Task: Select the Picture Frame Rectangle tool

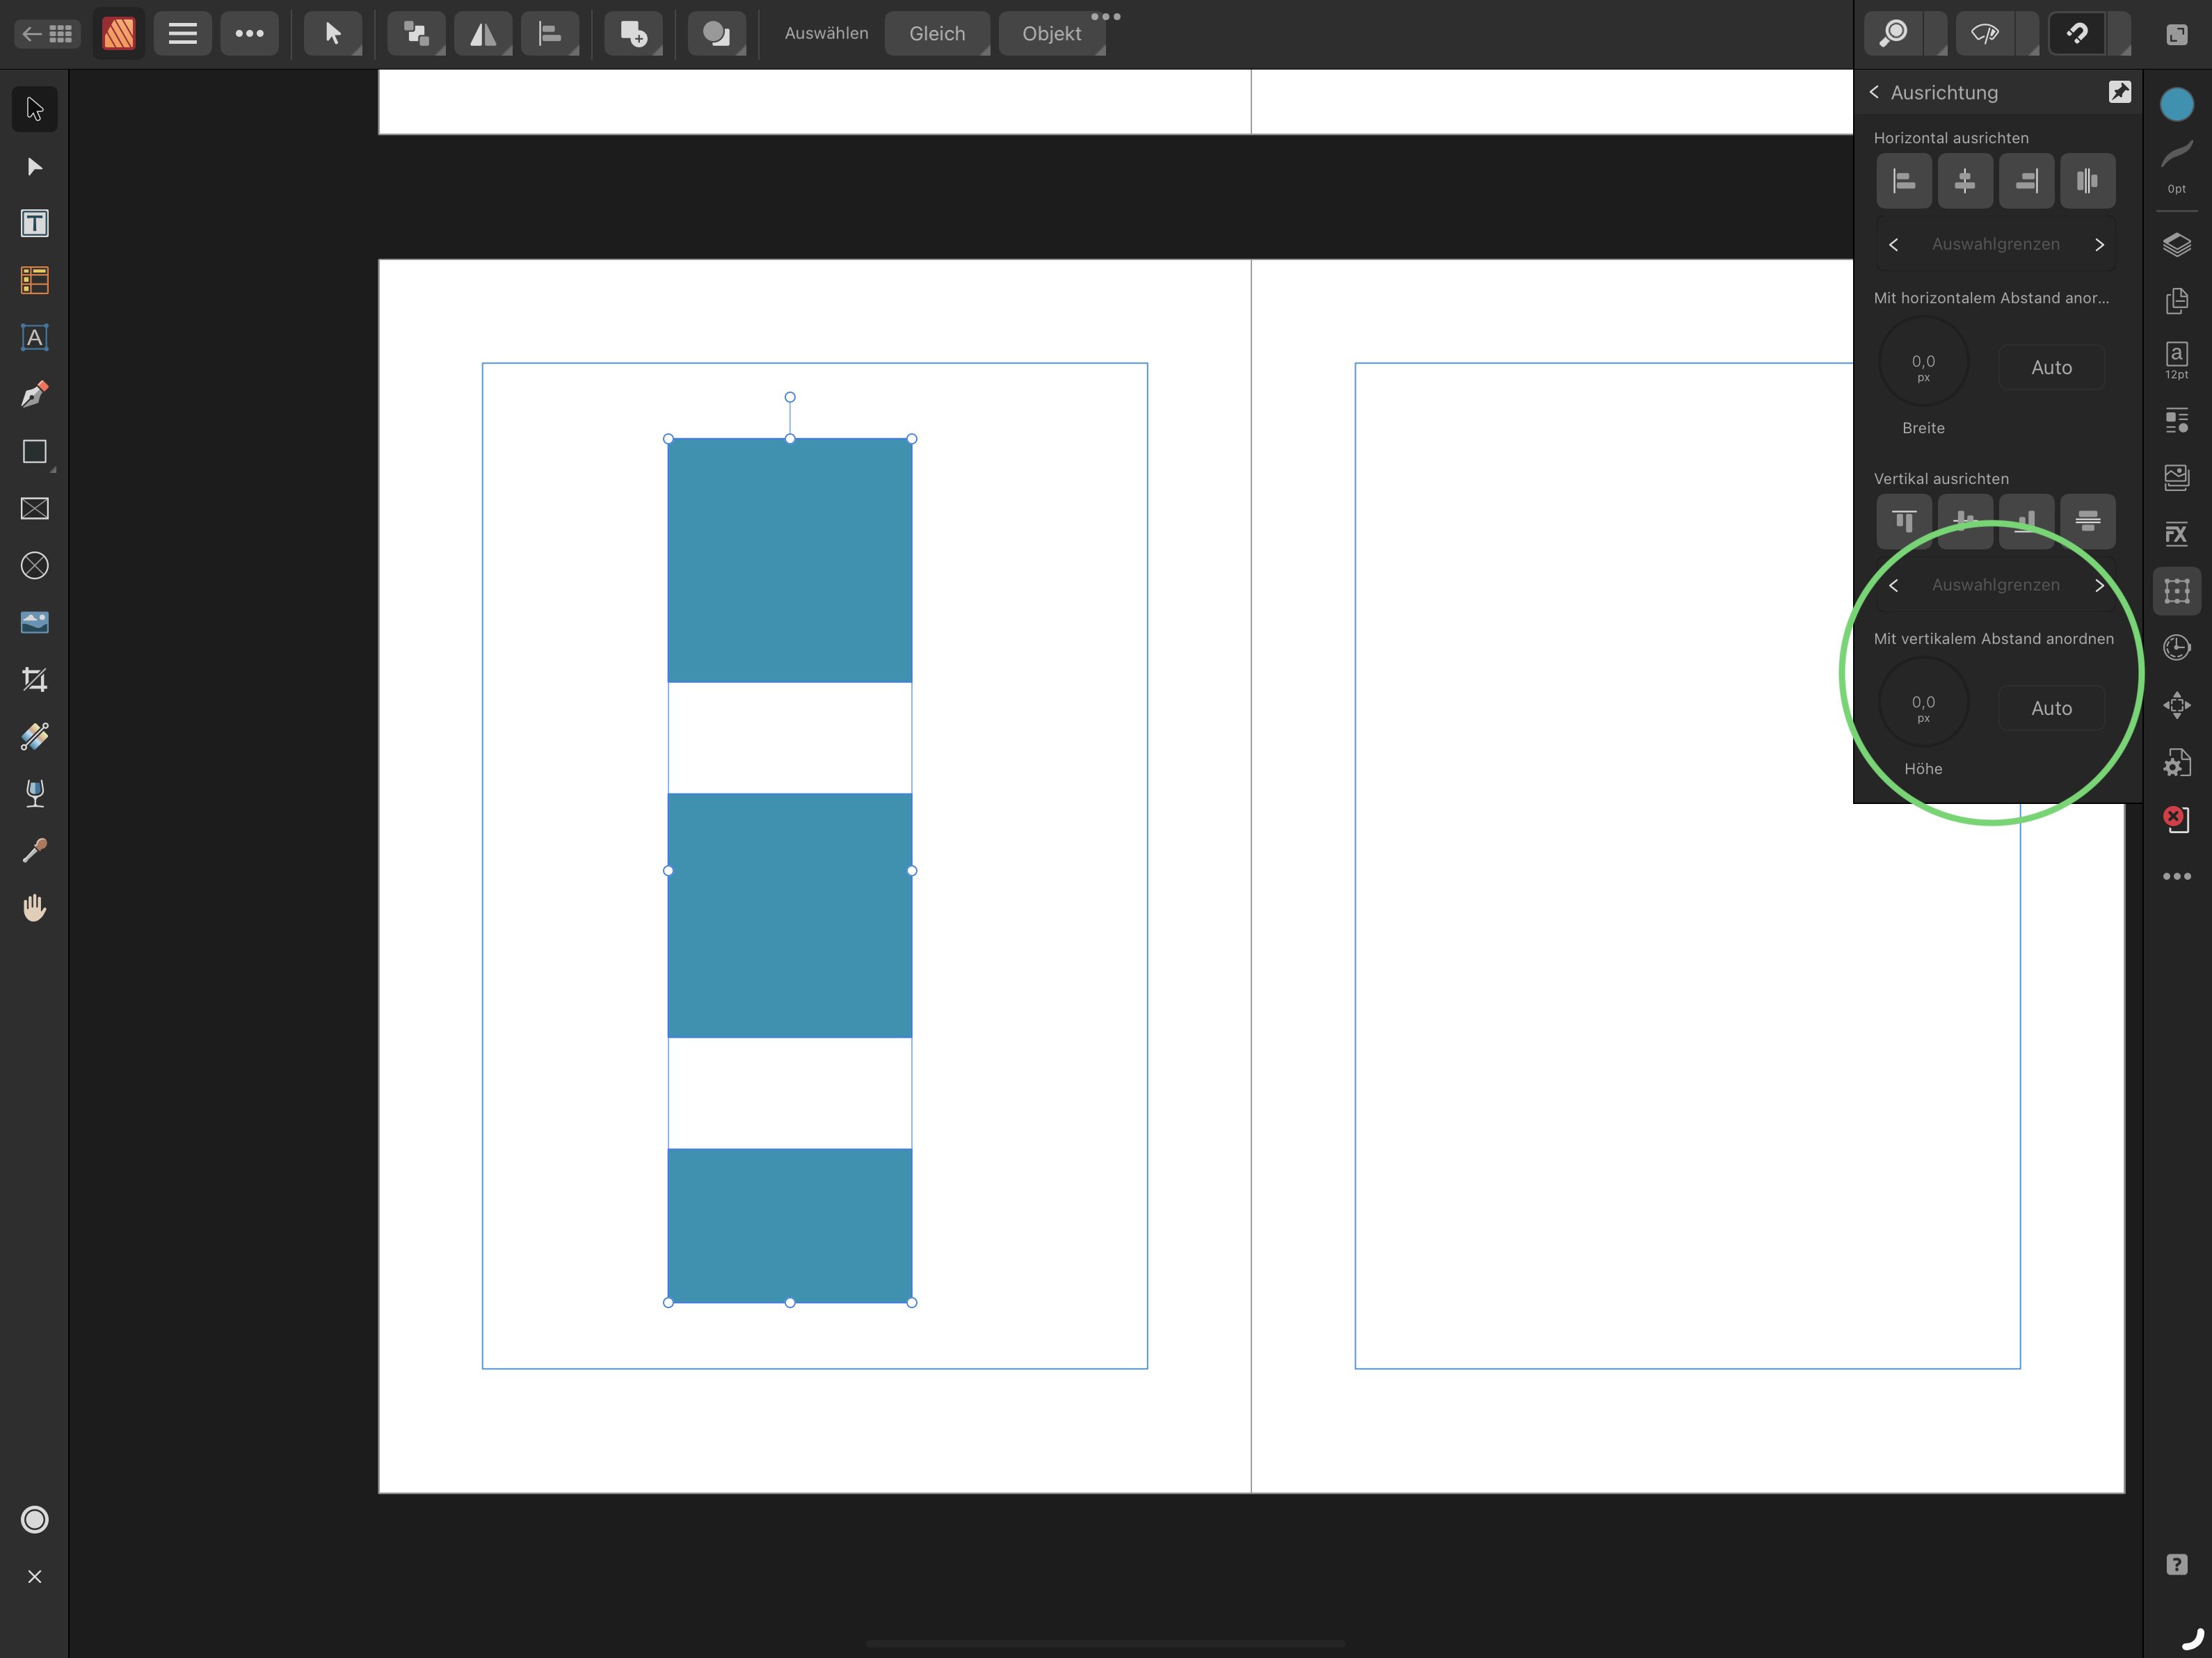Action: (x=34, y=509)
